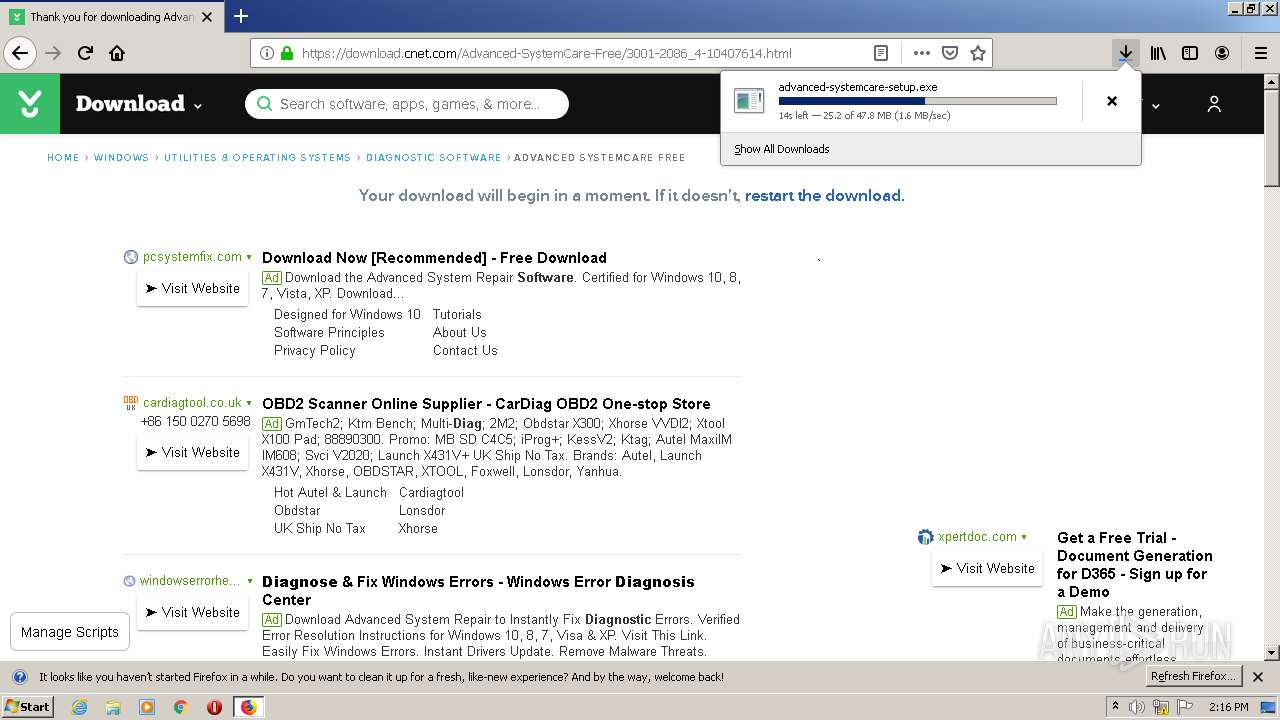
Task: Open the Xhorse sublink
Action: click(x=418, y=528)
